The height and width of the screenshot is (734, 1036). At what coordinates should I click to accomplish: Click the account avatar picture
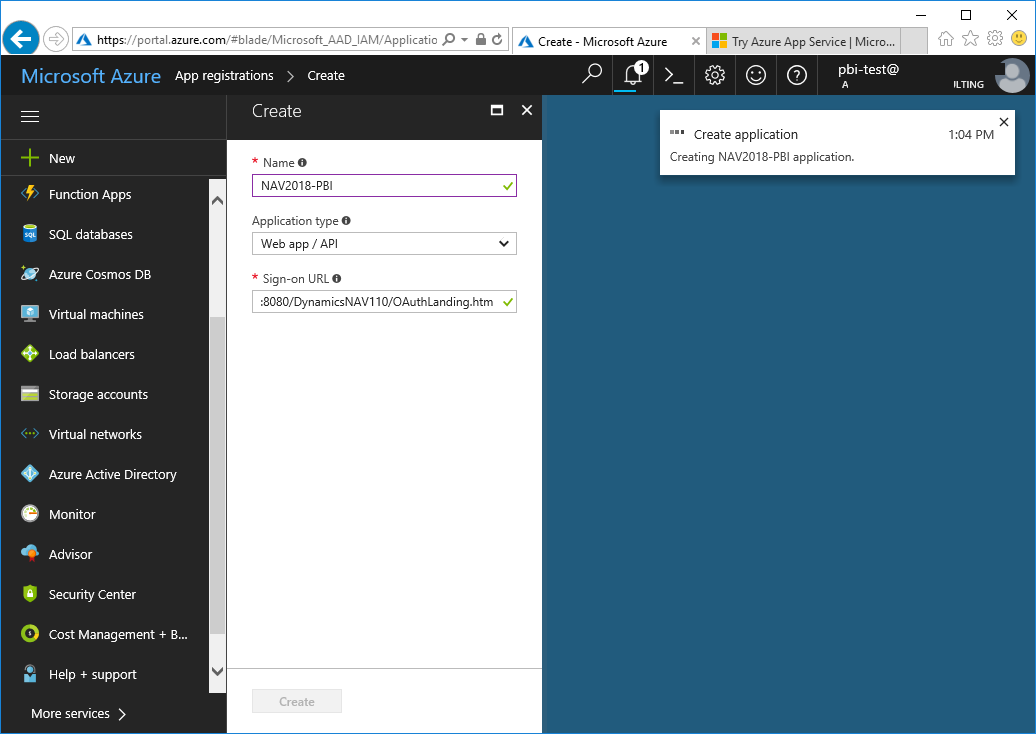[1012, 75]
